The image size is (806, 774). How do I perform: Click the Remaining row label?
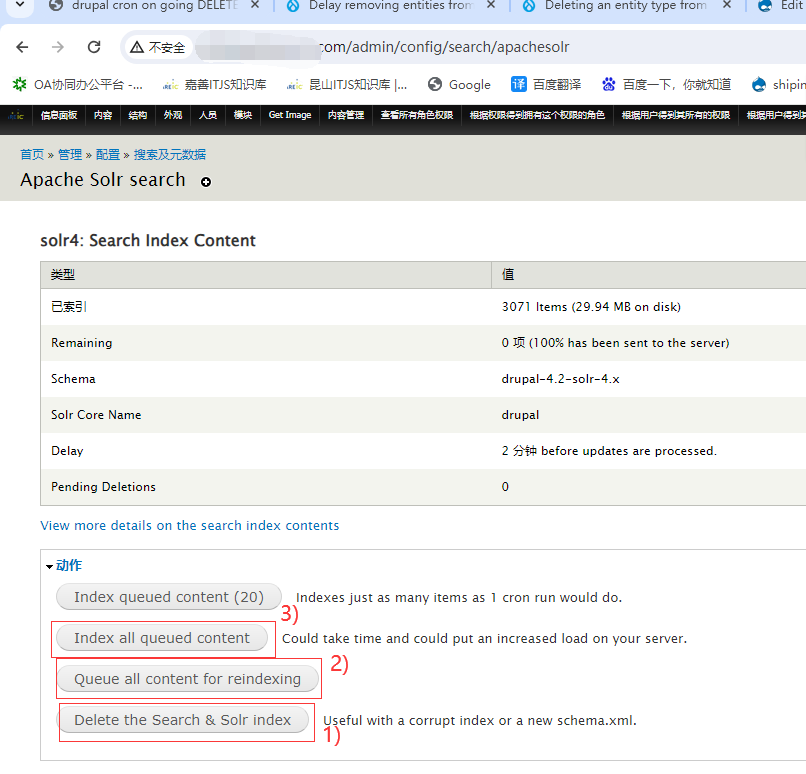pyautogui.click(x=82, y=343)
